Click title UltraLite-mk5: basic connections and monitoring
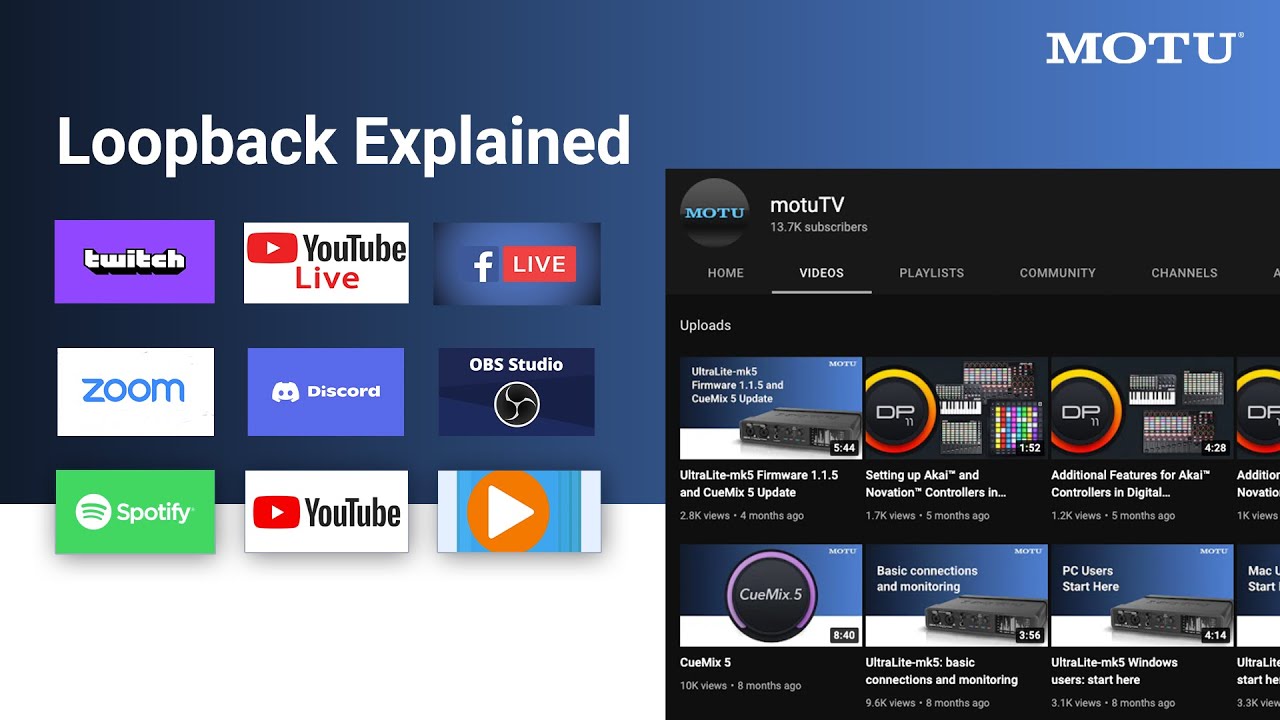 [942, 671]
